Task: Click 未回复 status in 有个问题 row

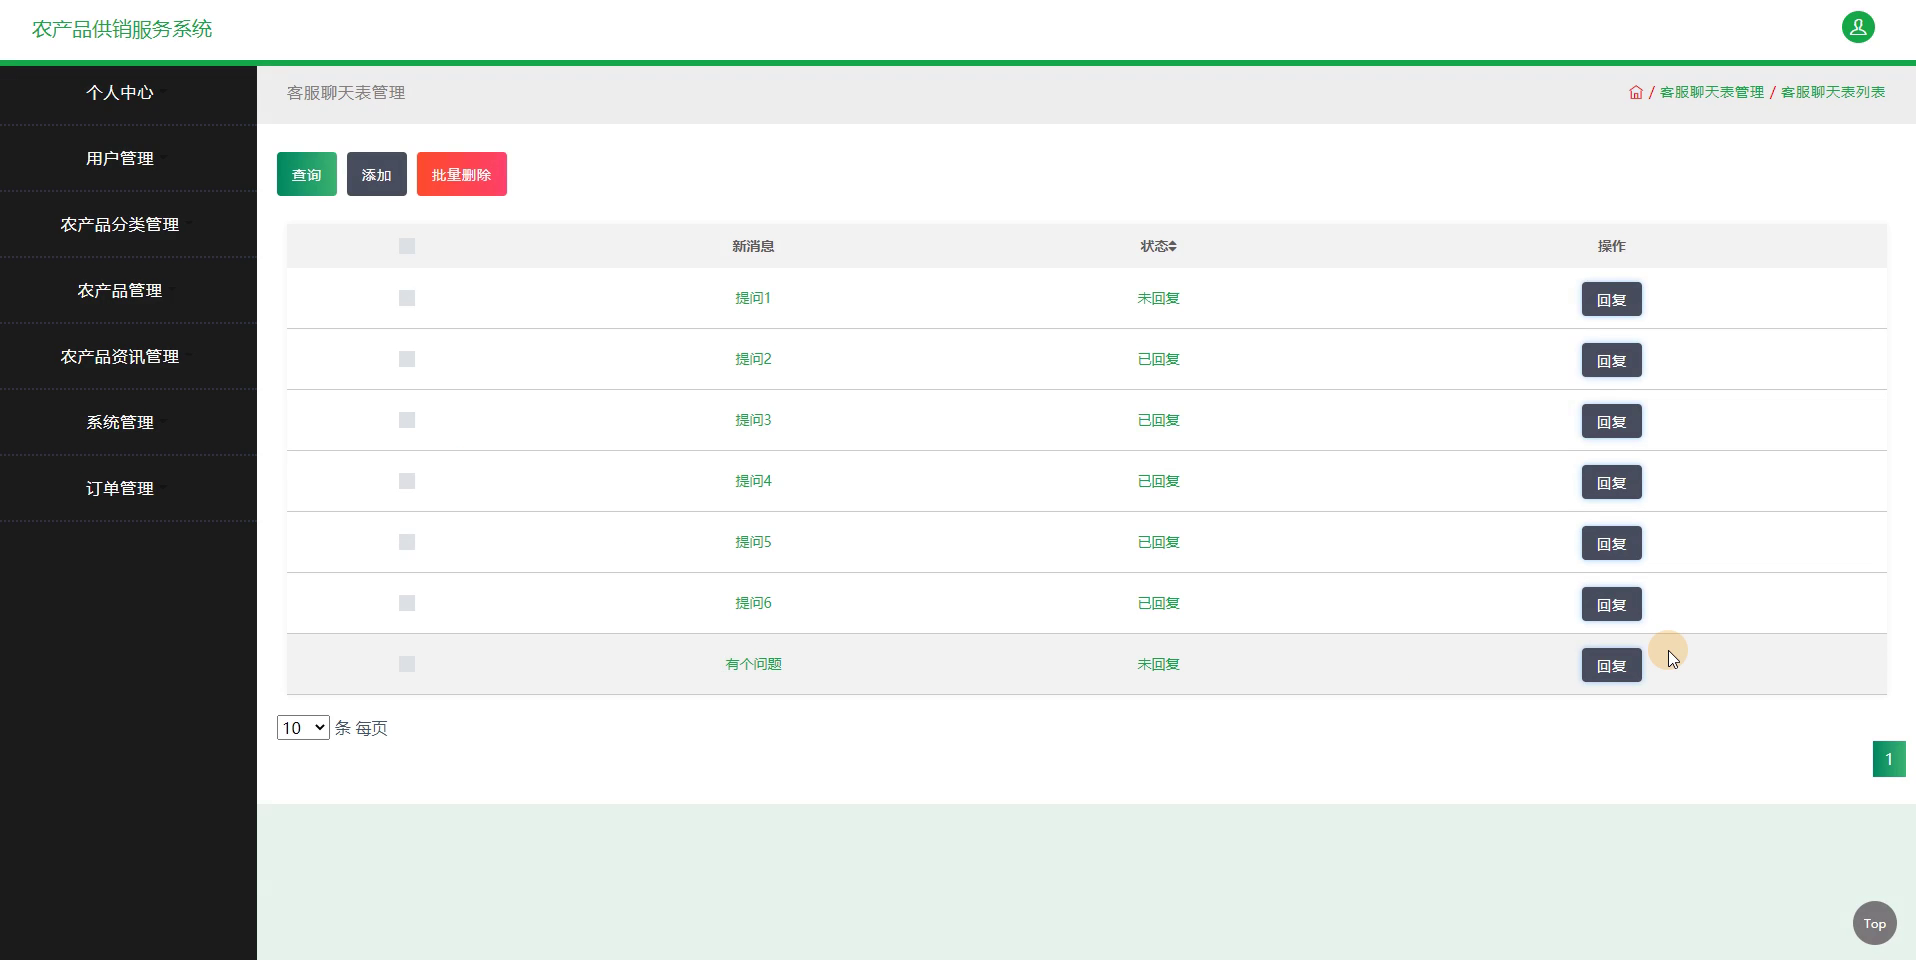Action: coord(1159,664)
